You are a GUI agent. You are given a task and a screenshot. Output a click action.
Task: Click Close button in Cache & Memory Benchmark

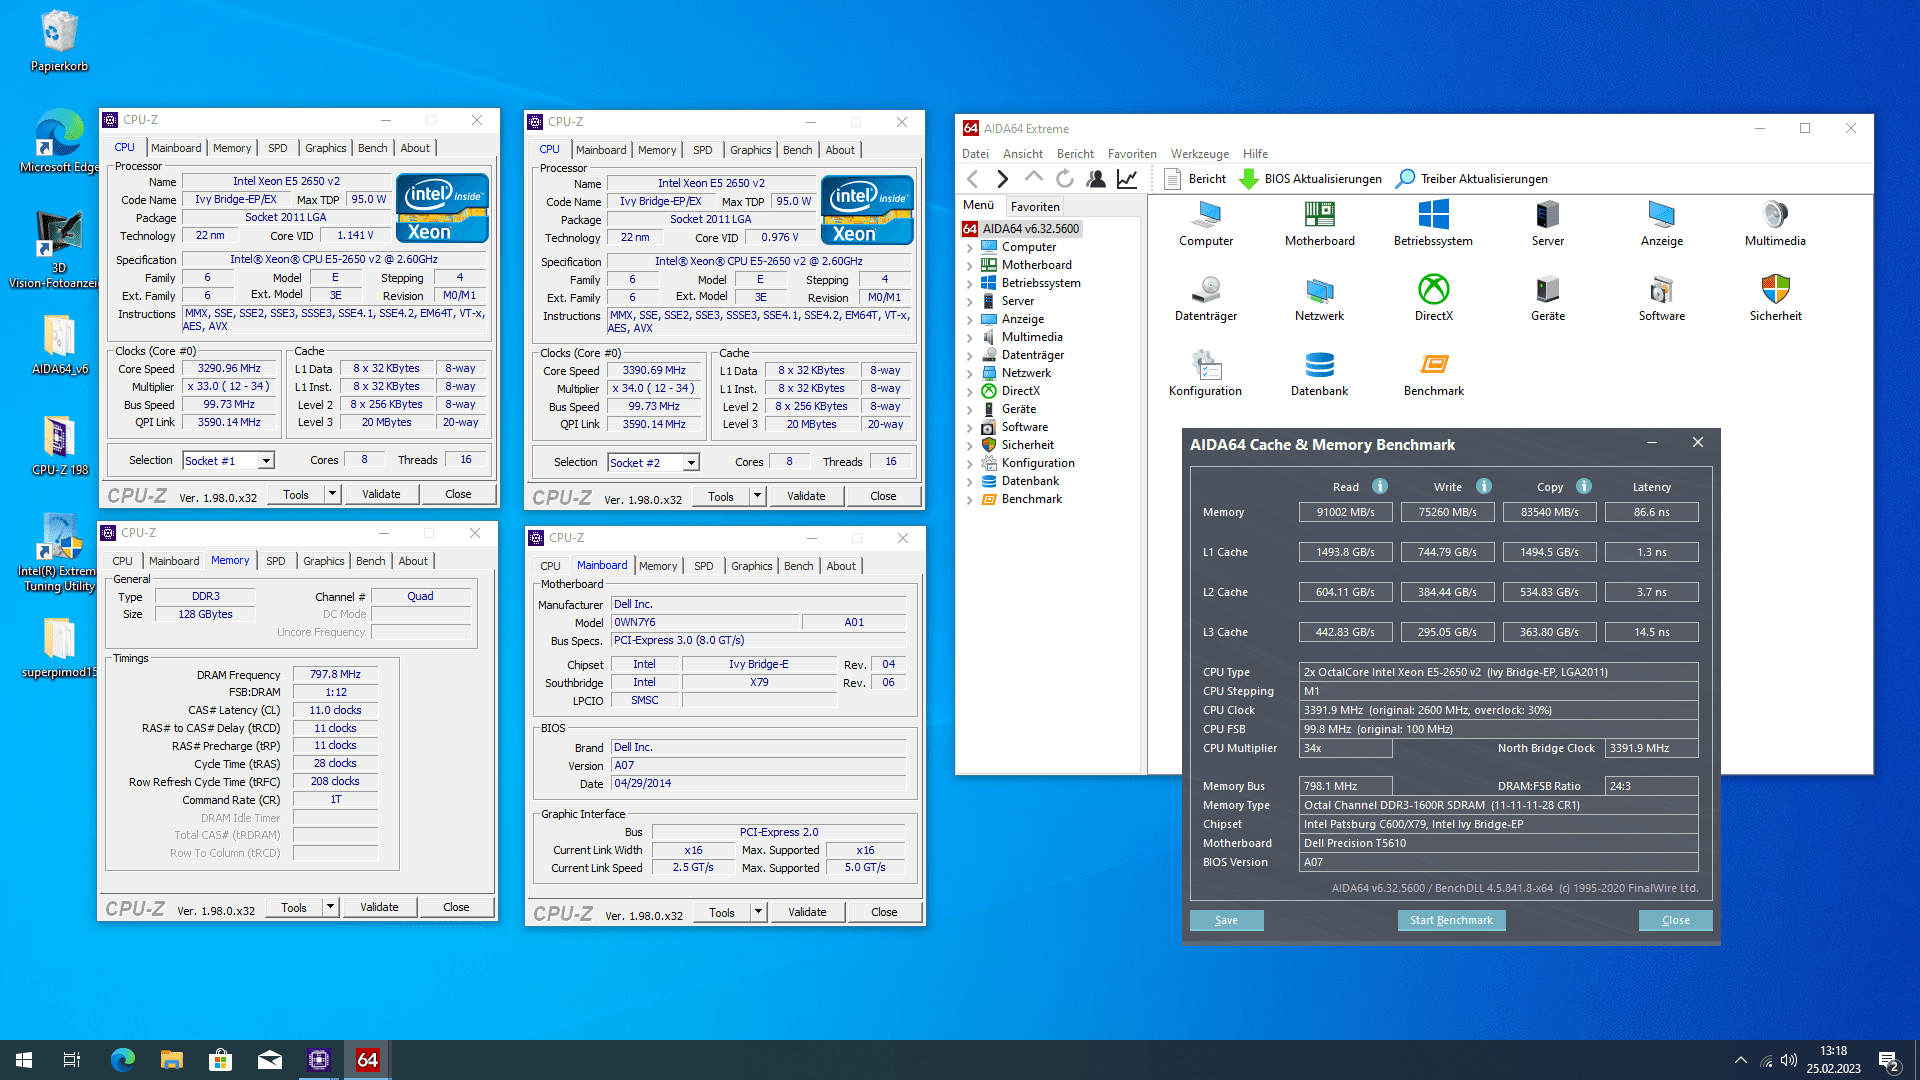coord(1676,920)
